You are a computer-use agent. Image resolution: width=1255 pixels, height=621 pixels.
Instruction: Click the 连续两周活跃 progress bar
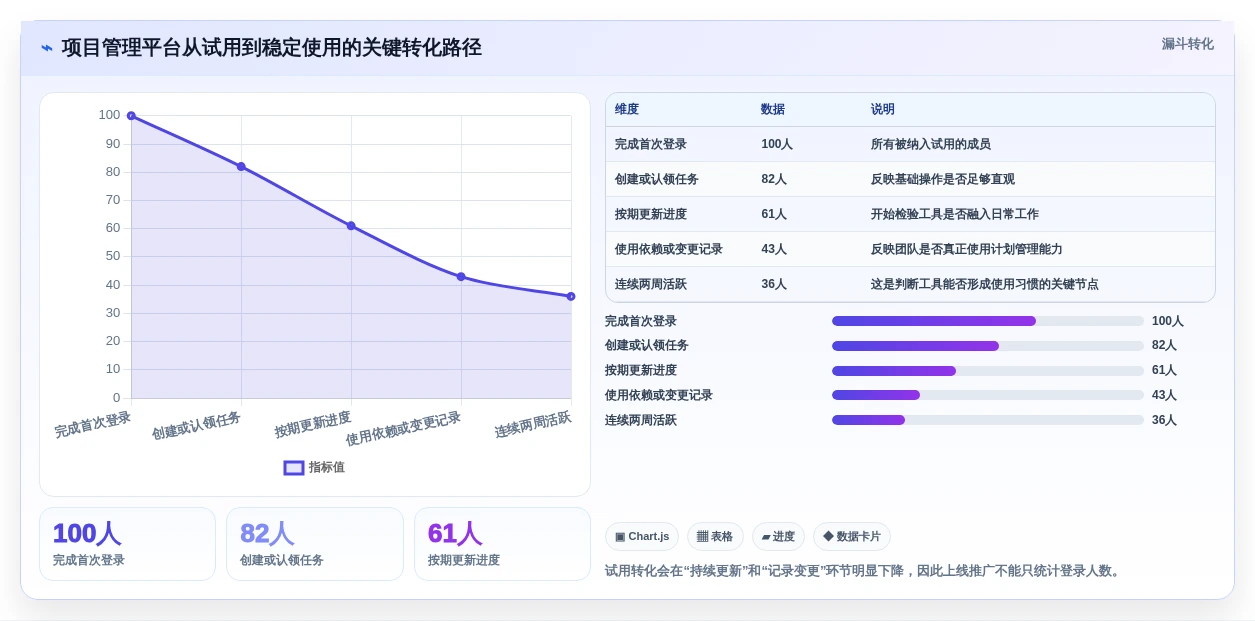click(x=988, y=420)
